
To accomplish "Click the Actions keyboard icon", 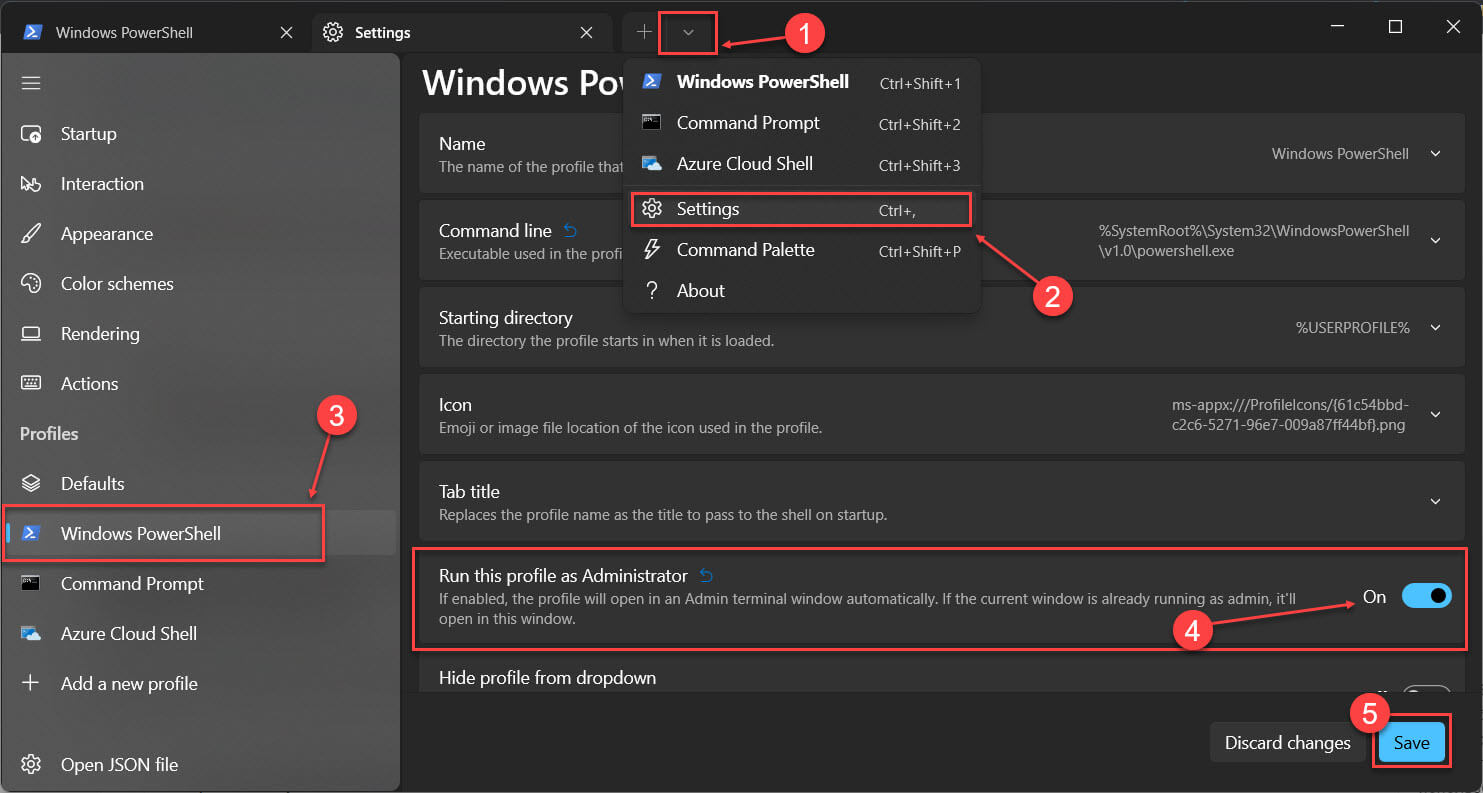I will (31, 384).
